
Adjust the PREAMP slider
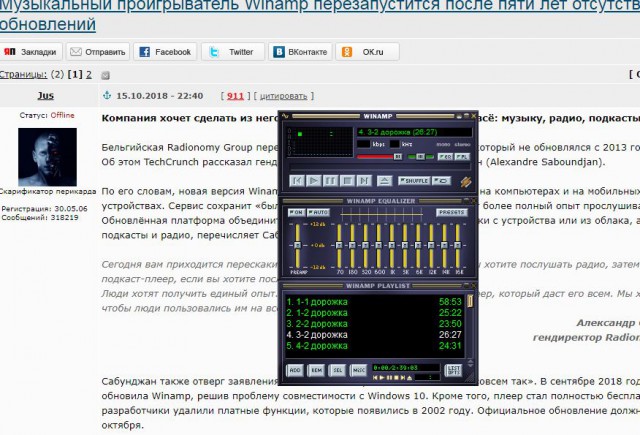pyautogui.click(x=298, y=246)
